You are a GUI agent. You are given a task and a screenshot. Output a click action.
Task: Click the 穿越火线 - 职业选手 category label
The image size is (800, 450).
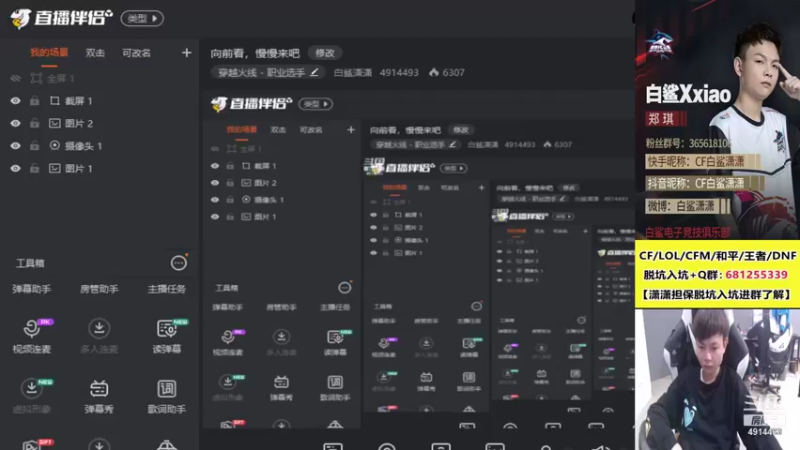[x=261, y=72]
